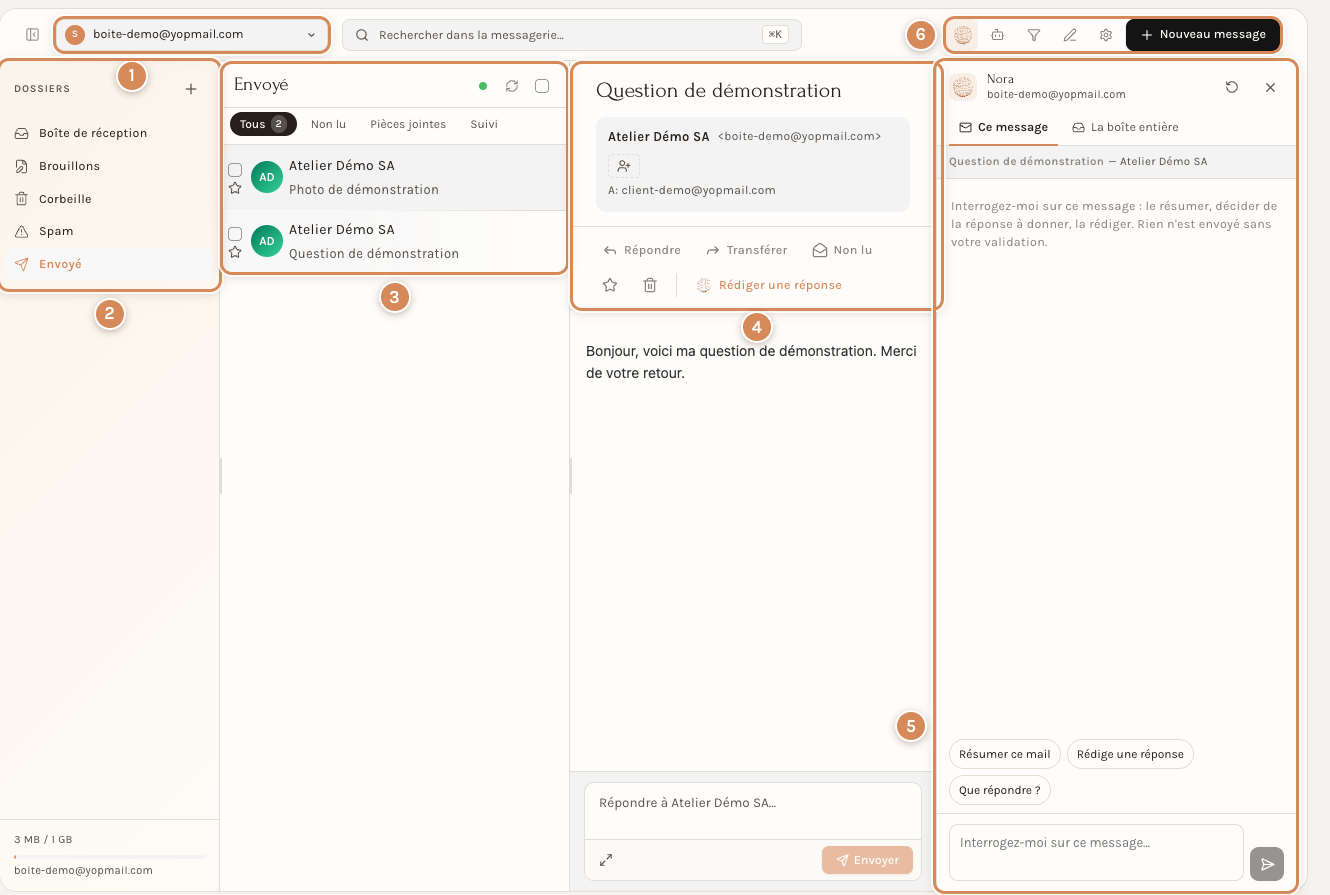The height and width of the screenshot is (895, 1330).
Task: Reset the Nora conversation with the circular arrow
Action: click(x=1232, y=87)
